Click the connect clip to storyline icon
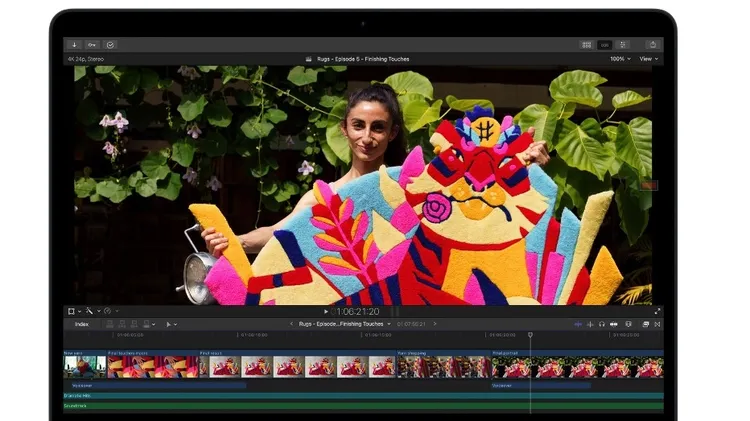 coord(110,324)
